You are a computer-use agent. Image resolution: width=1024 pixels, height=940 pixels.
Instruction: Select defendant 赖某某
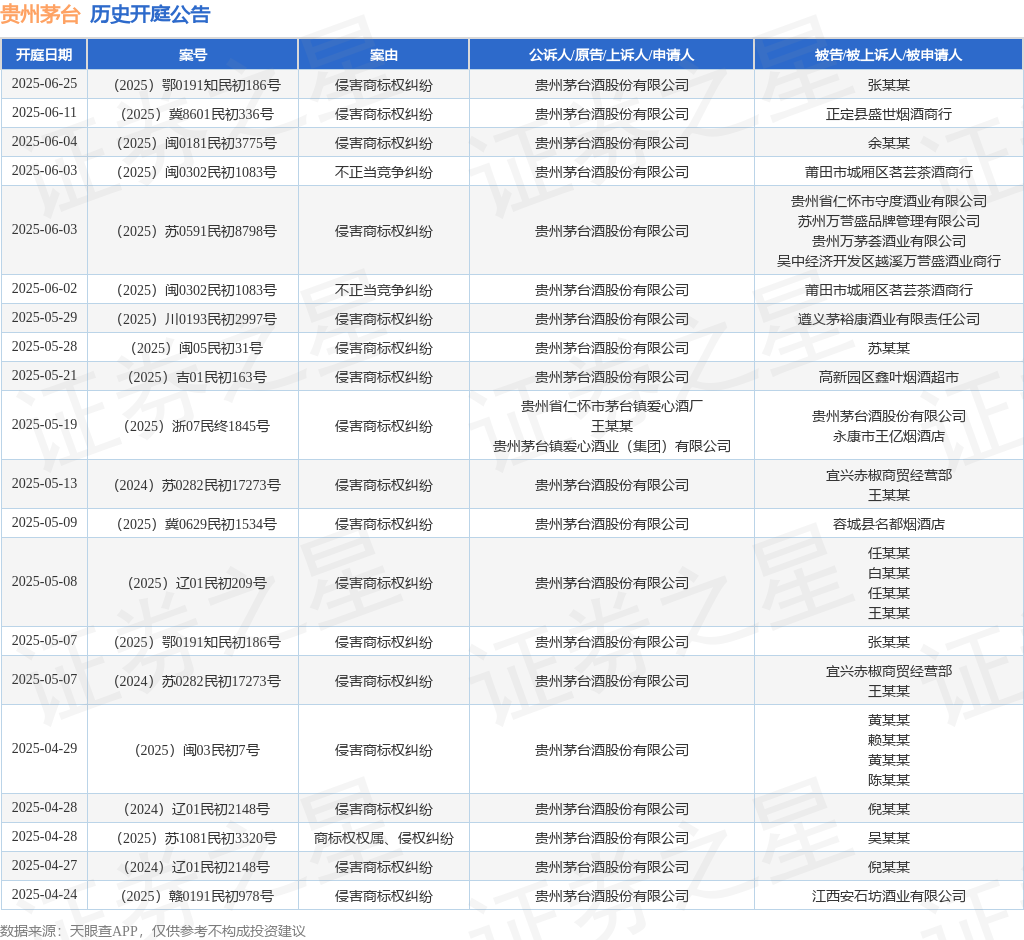888,740
